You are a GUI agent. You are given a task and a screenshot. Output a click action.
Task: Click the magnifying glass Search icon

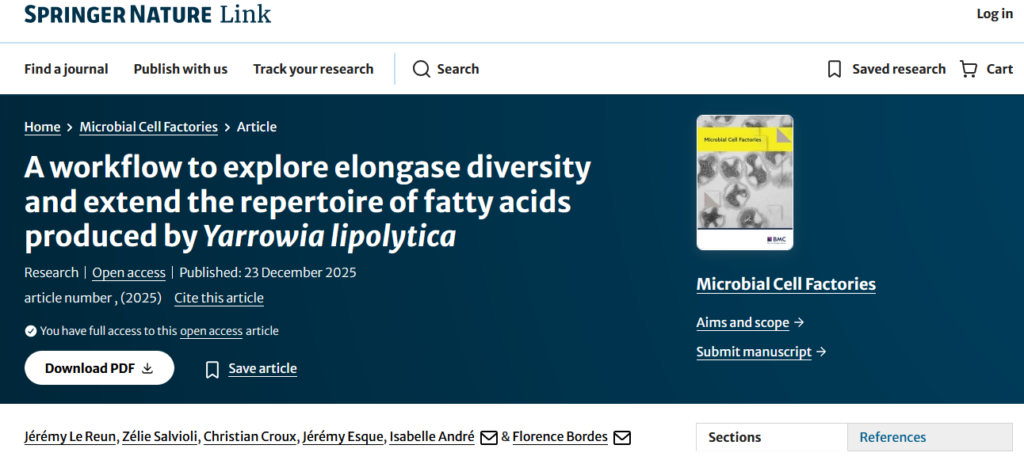coord(421,69)
